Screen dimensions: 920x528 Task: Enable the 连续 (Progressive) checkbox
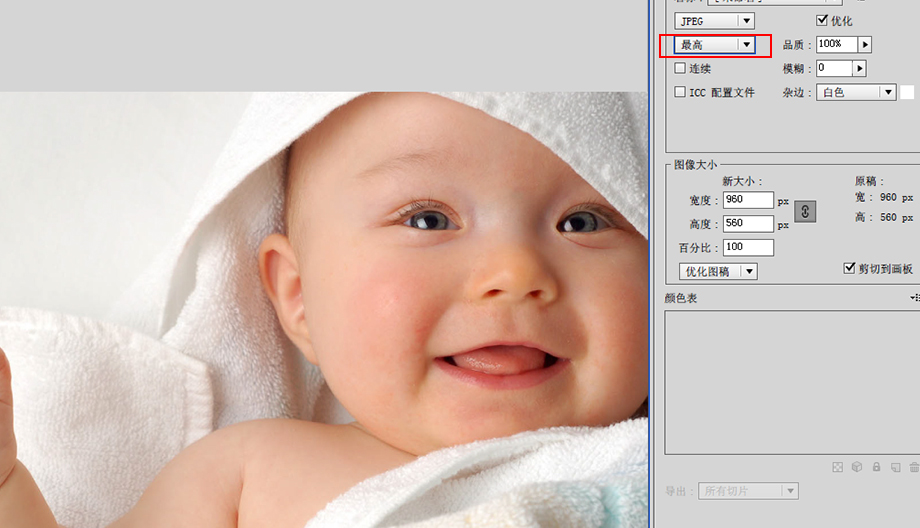coord(681,69)
